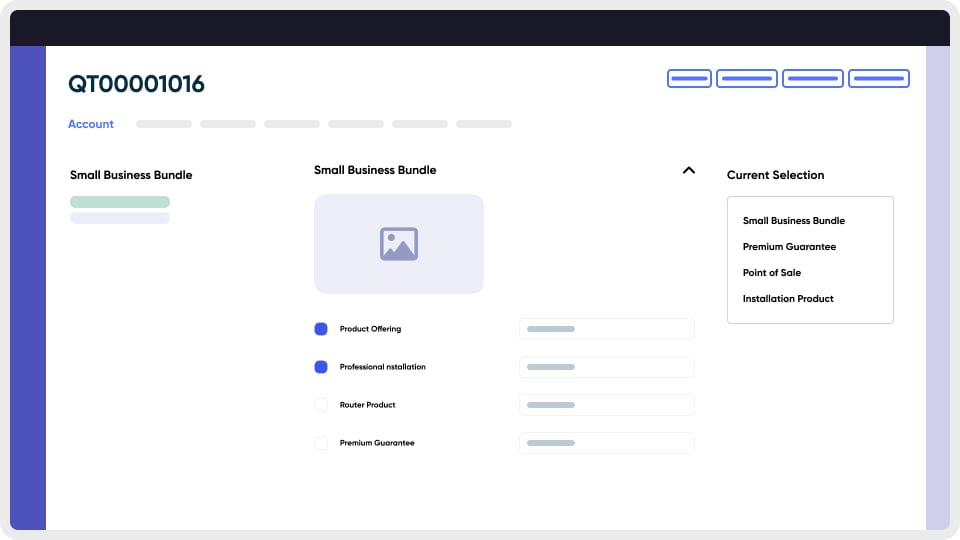Select Installation Product in Current Selection
The width and height of the screenshot is (960, 540).
tap(788, 299)
